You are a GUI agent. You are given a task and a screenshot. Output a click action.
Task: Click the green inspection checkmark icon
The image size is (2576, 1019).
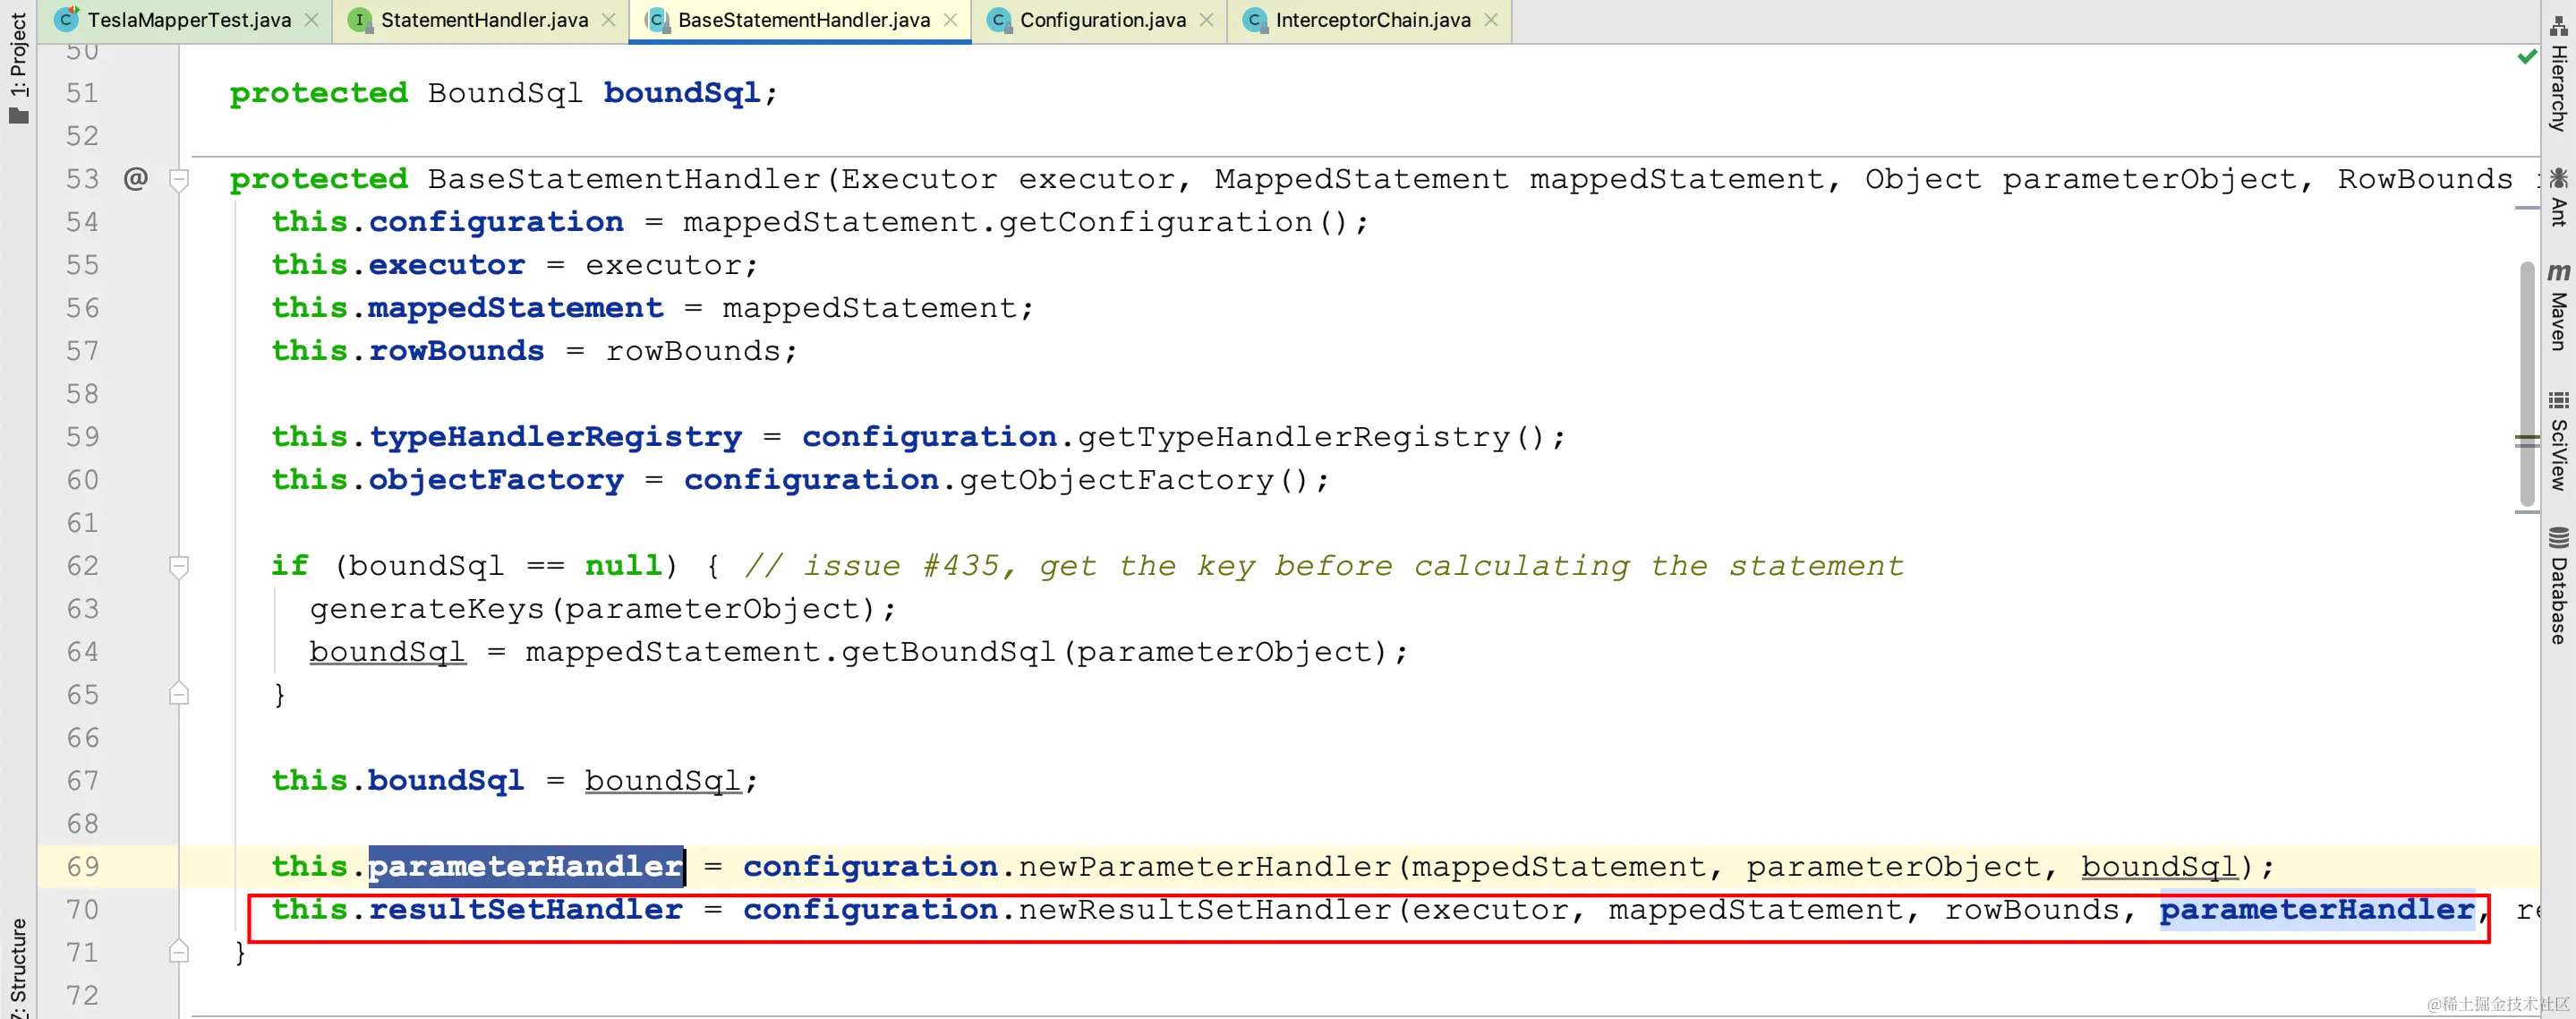(x=2526, y=57)
